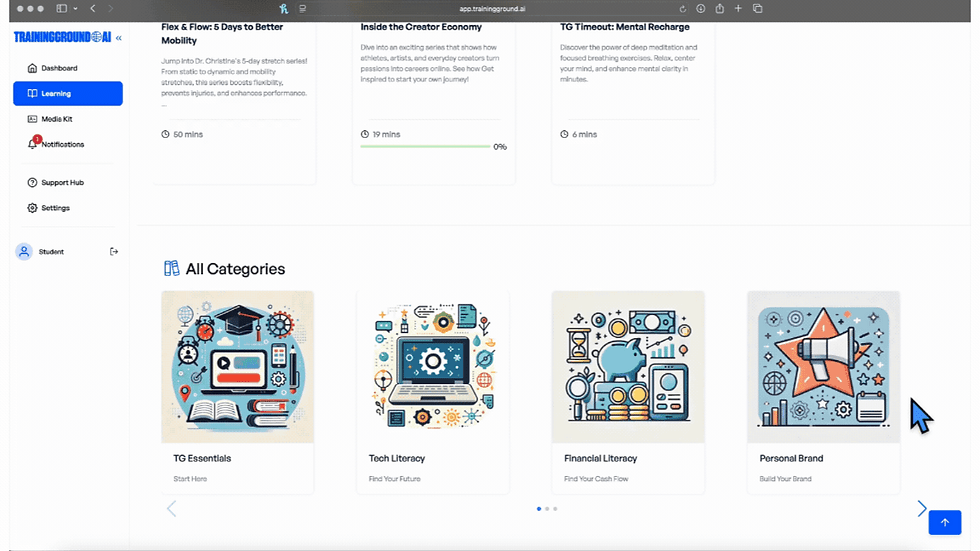Select the Learning menu item

click(x=68, y=93)
